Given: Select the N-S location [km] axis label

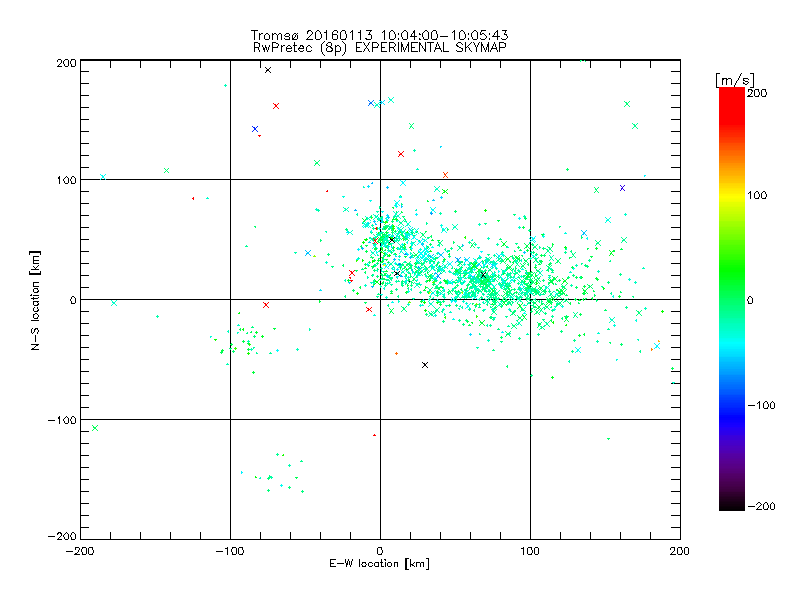Looking at the screenshot, I should [x=35, y=300].
